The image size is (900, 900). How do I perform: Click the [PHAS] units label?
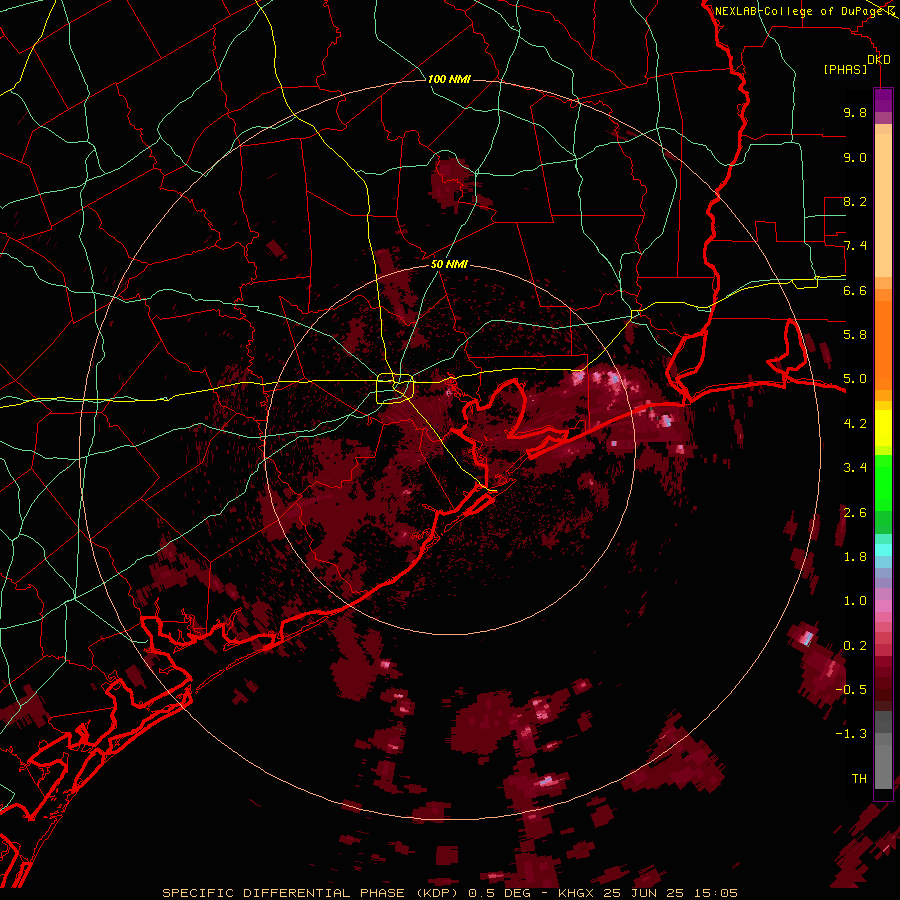pyautogui.click(x=845, y=70)
